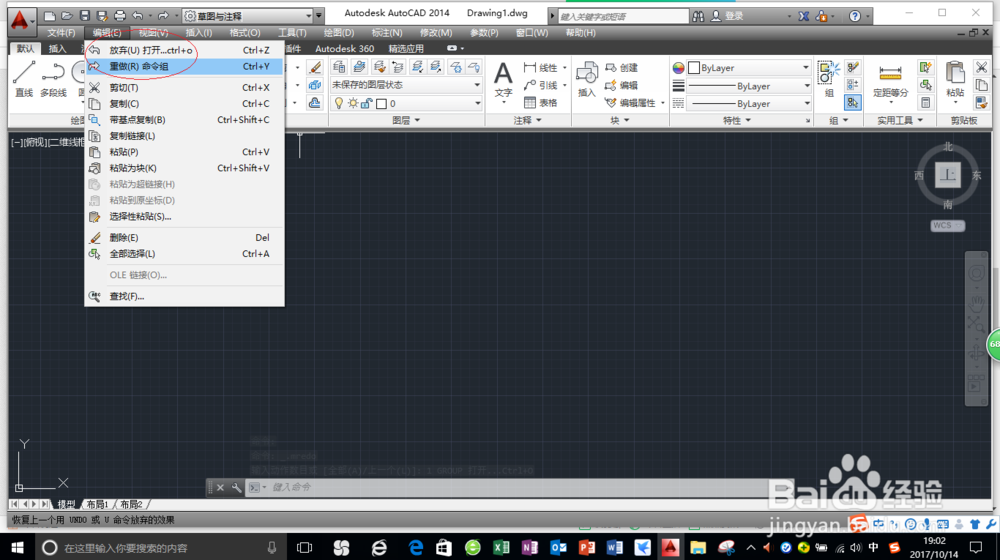Image resolution: width=1000 pixels, height=560 pixels.
Task: Expand the 特性 panel title
Action: pyautogui.click(x=737, y=121)
